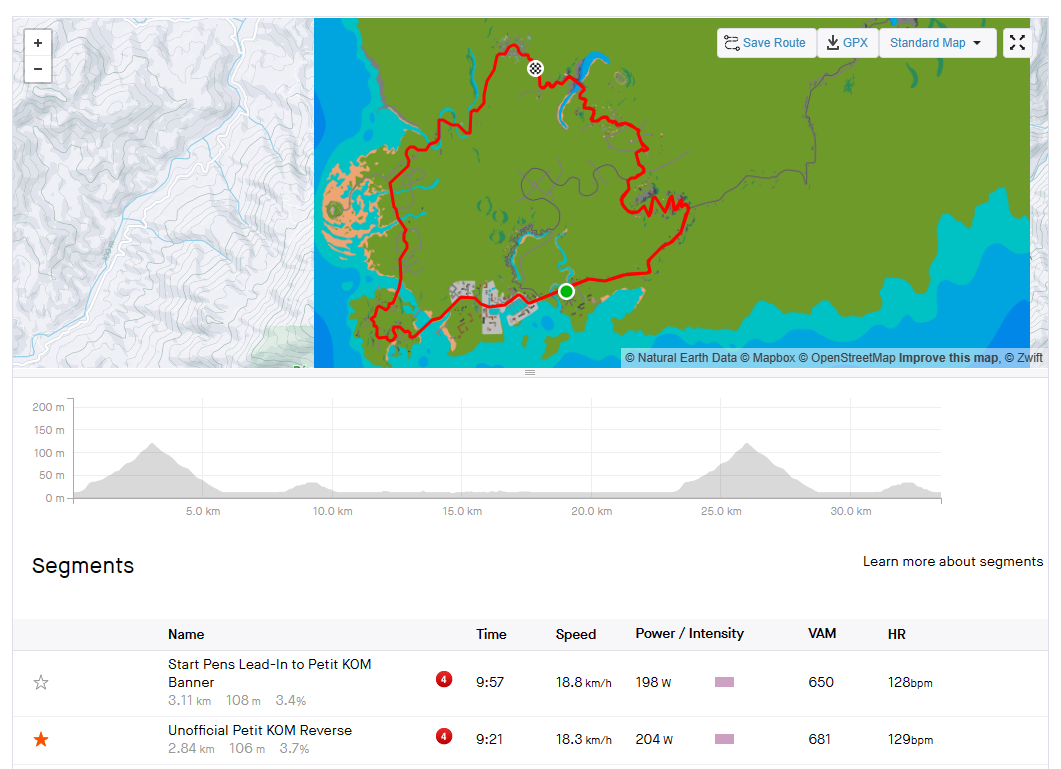1061x769 pixels.
Task: Unstar the Unofficial Petit KOM Reverse segment
Action: (41, 739)
